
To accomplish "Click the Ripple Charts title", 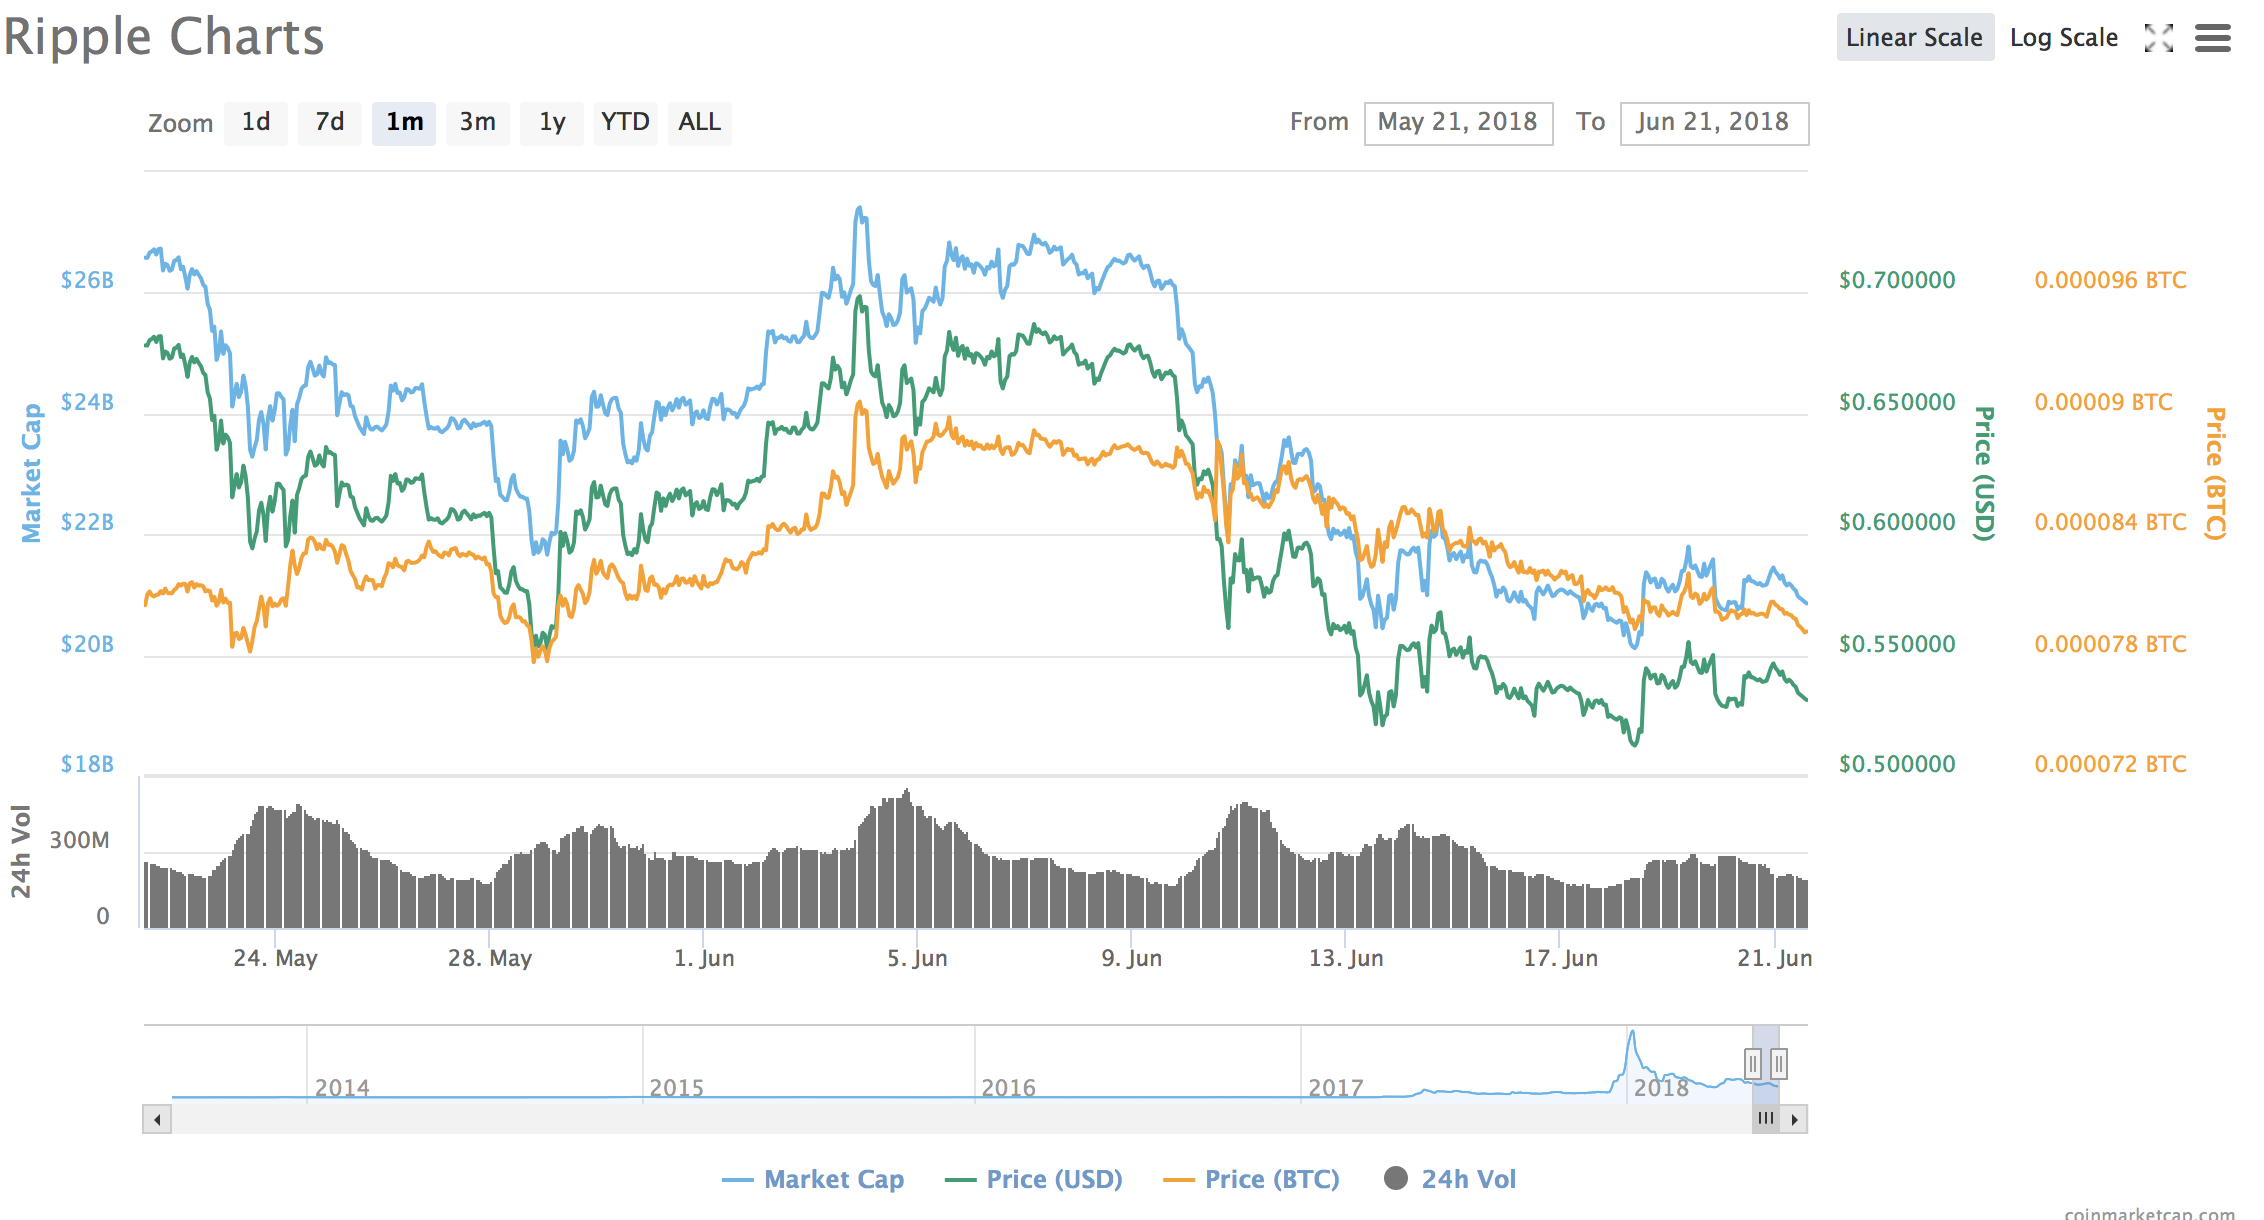I will click(x=164, y=38).
